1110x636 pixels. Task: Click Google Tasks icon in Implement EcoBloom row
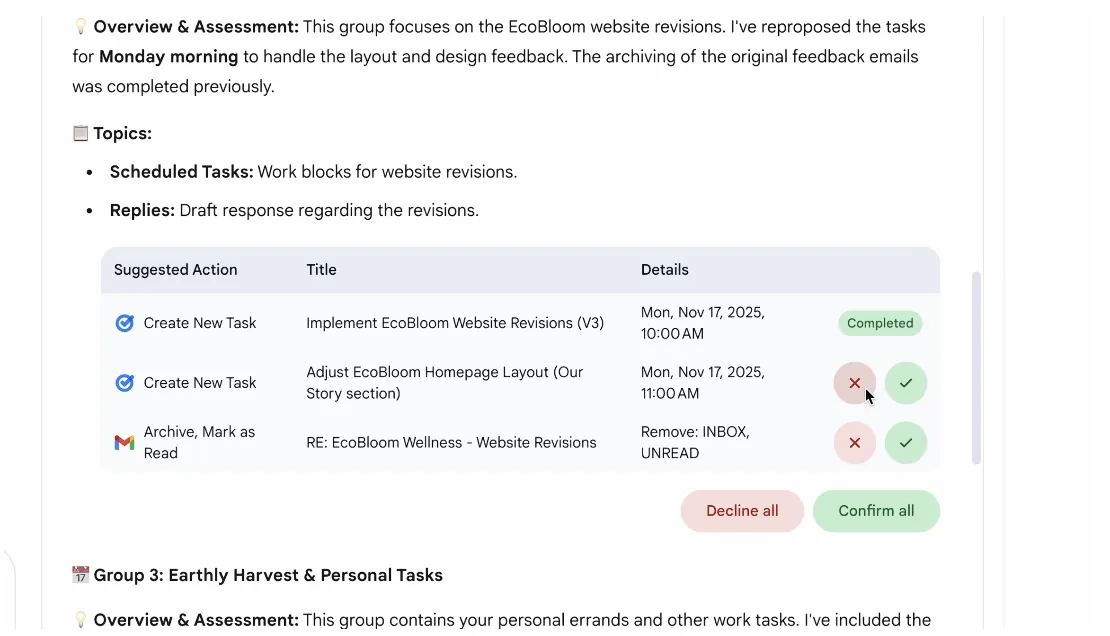pyautogui.click(x=124, y=323)
